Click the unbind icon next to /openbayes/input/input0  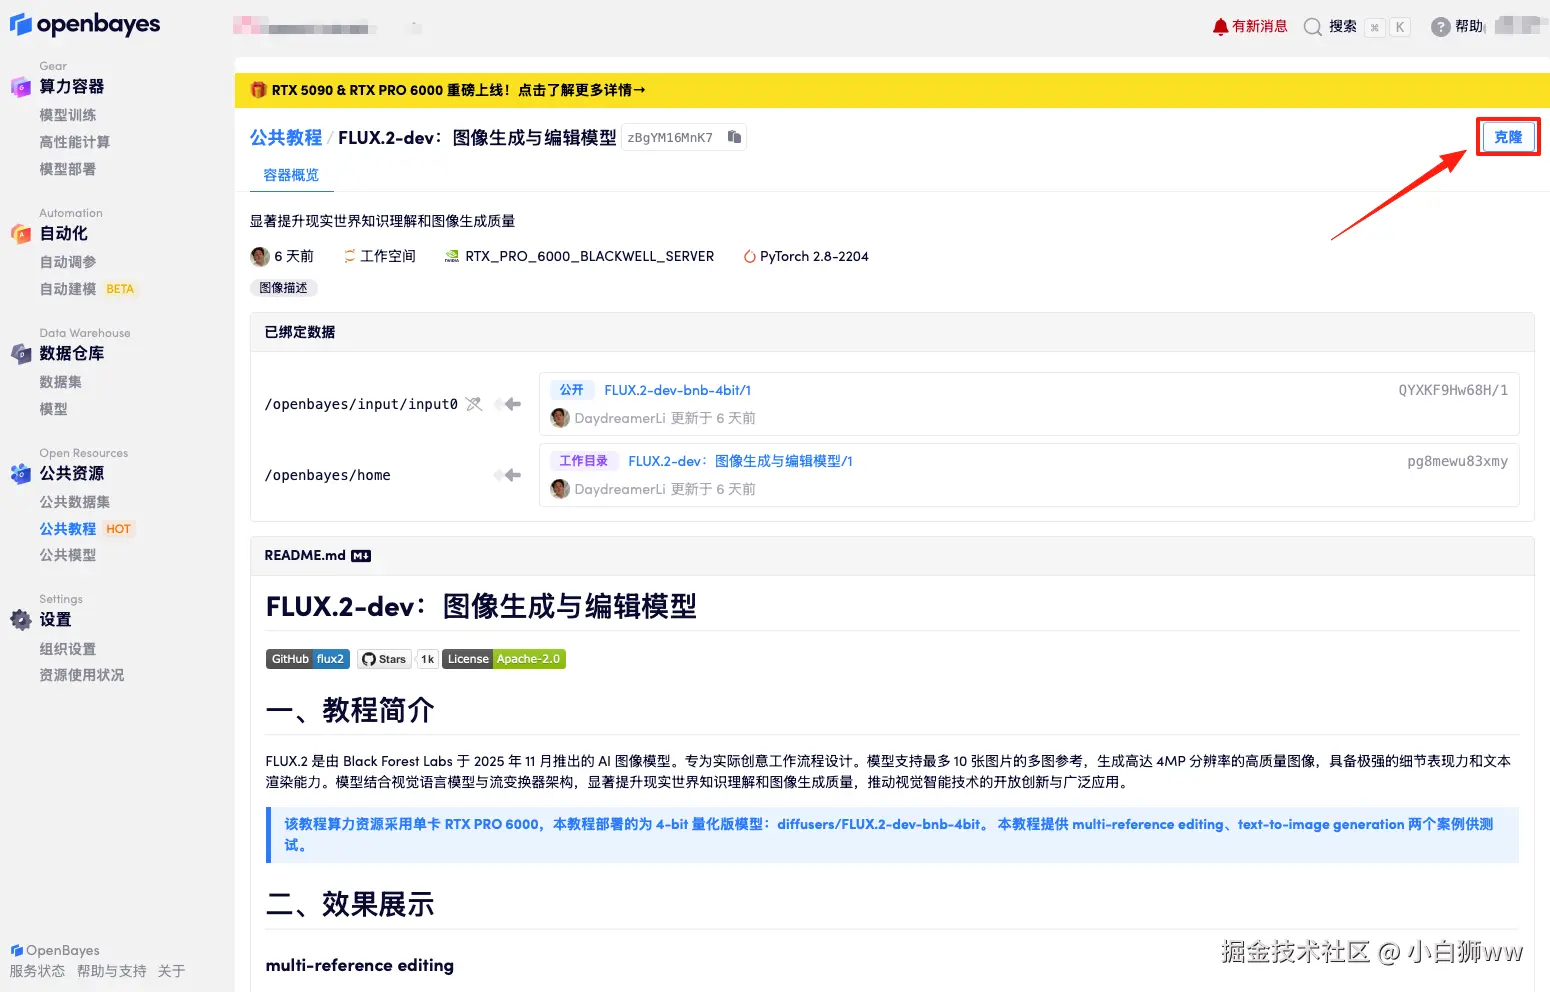click(x=474, y=404)
